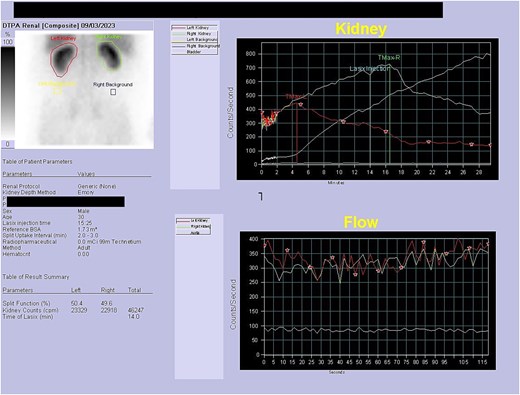Click the 0 lower threshold value of color bar
520x395 pixels.
coord(8,144)
